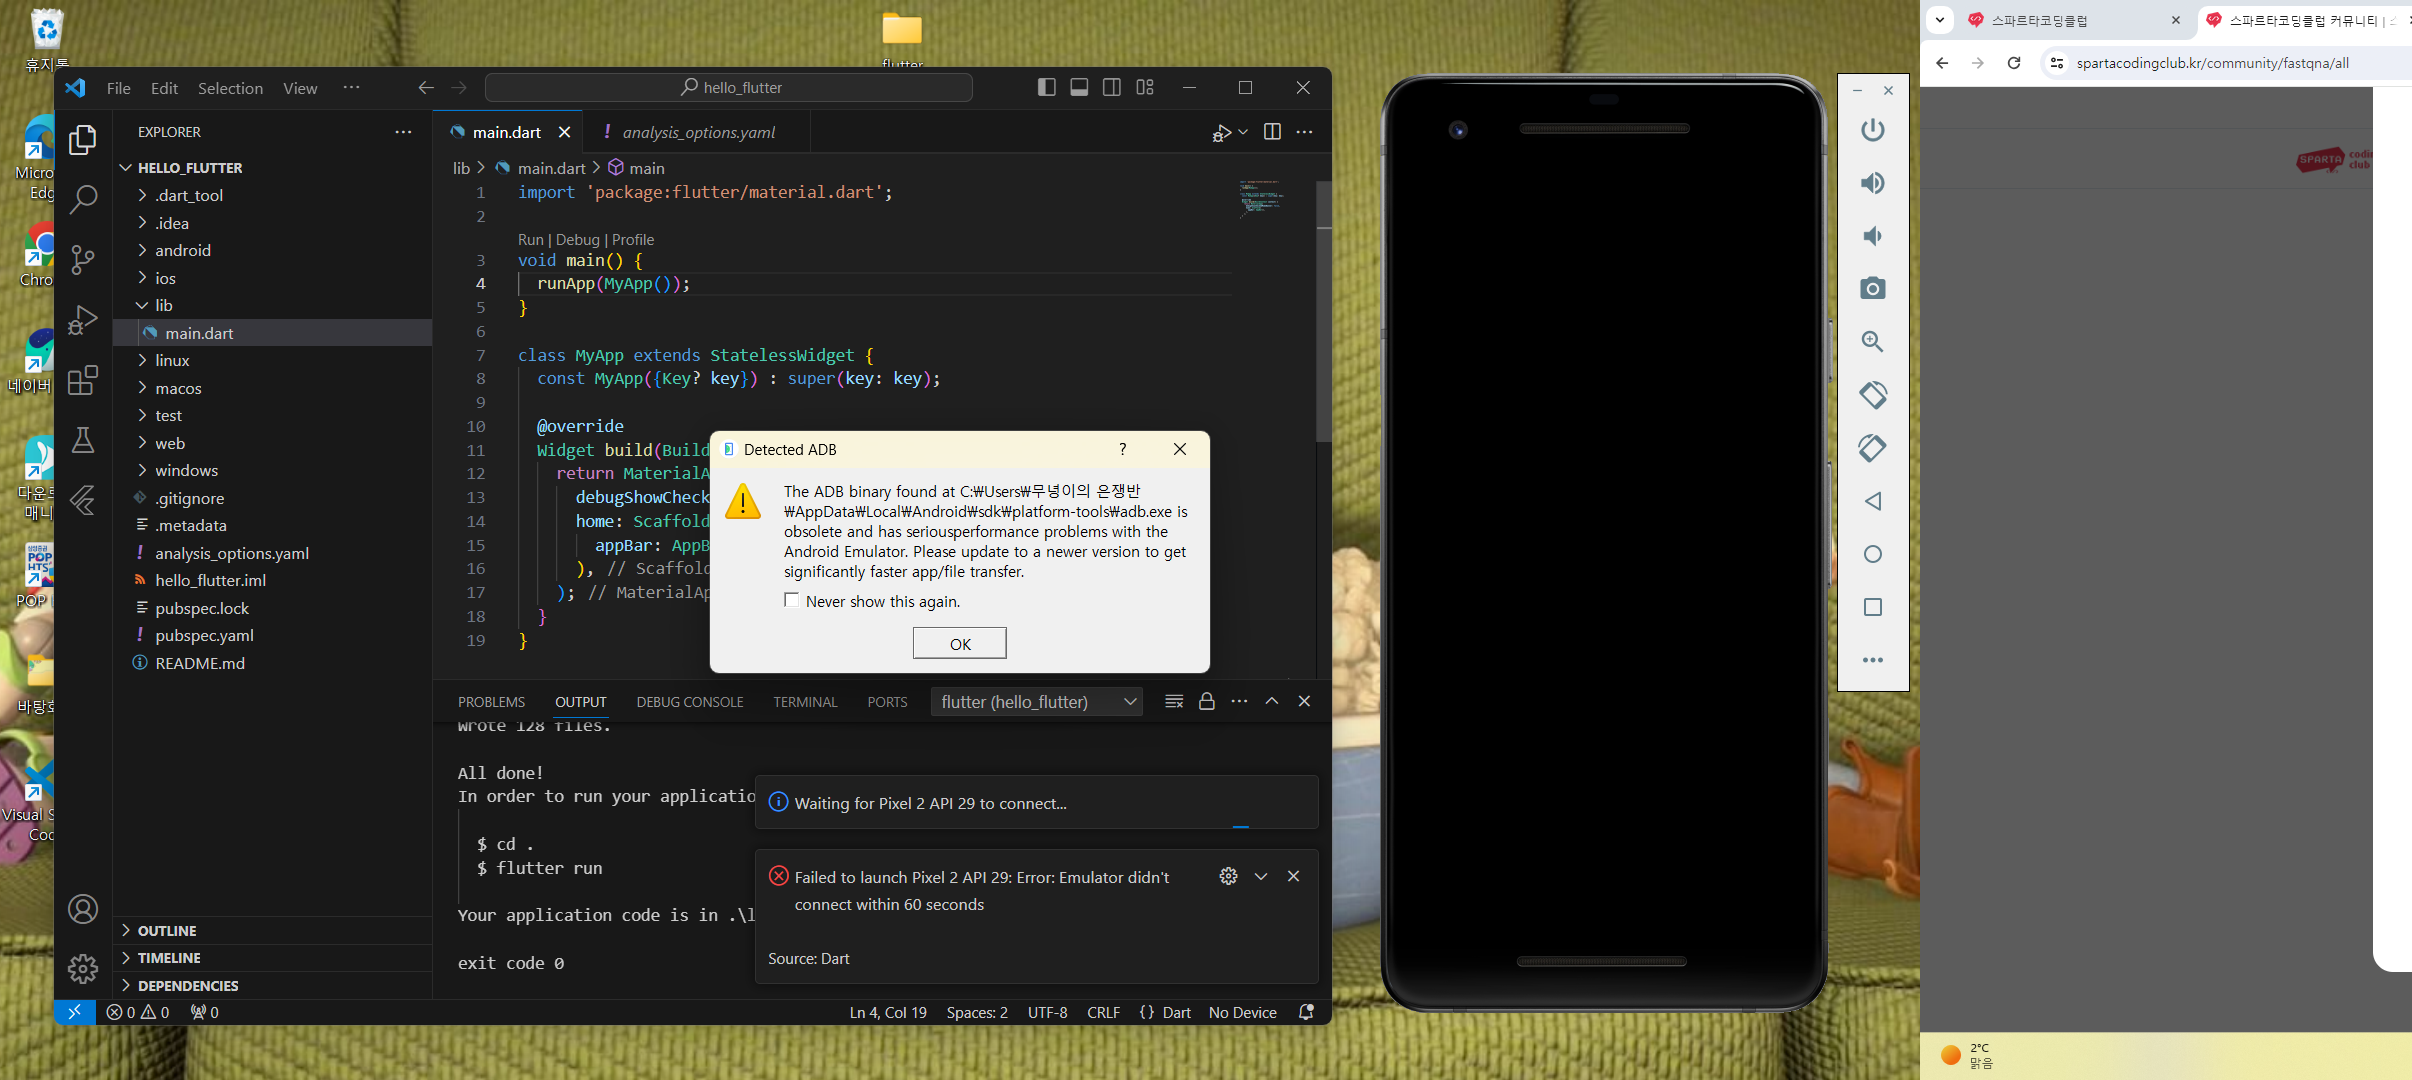Reload the Chrome page
2412x1080 pixels.
coord(2014,63)
